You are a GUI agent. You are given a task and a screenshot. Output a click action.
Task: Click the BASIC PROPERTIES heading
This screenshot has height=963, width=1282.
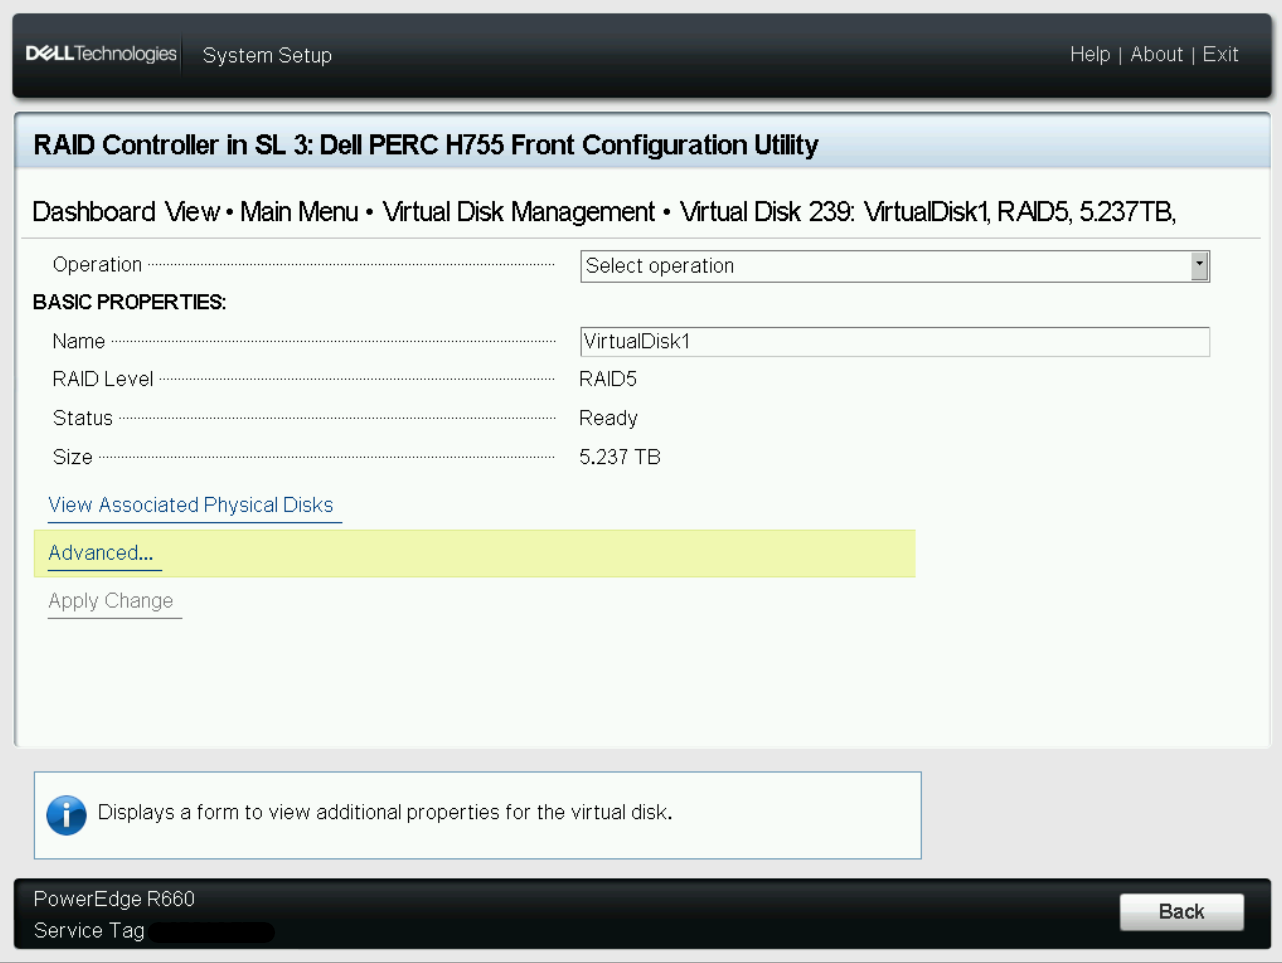click(x=129, y=302)
